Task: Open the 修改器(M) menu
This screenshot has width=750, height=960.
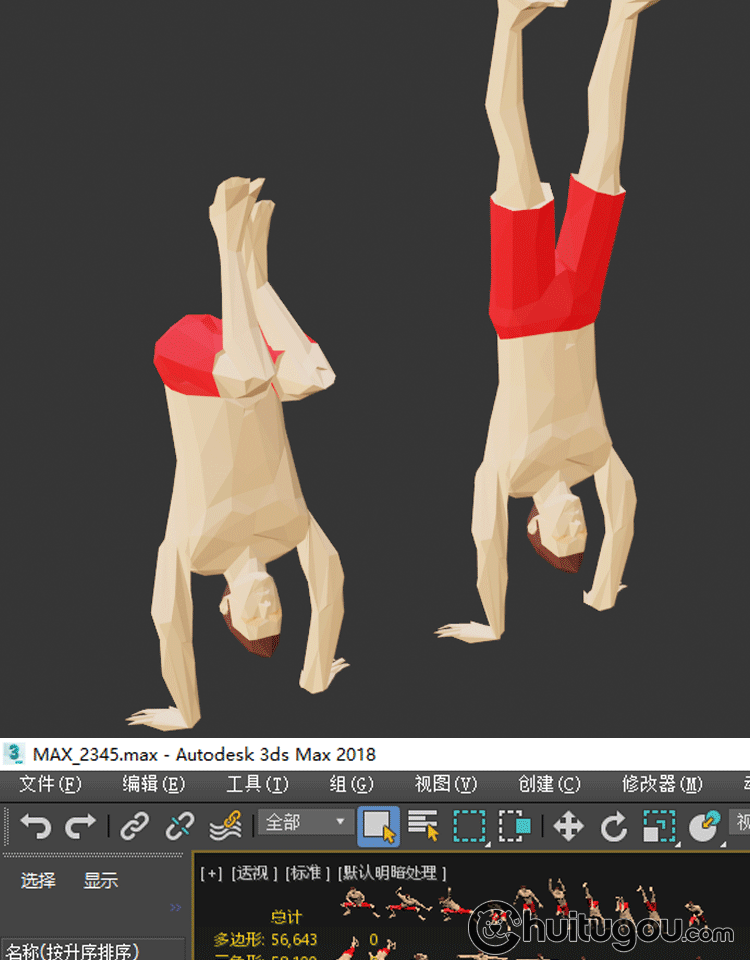Action: pos(662,784)
